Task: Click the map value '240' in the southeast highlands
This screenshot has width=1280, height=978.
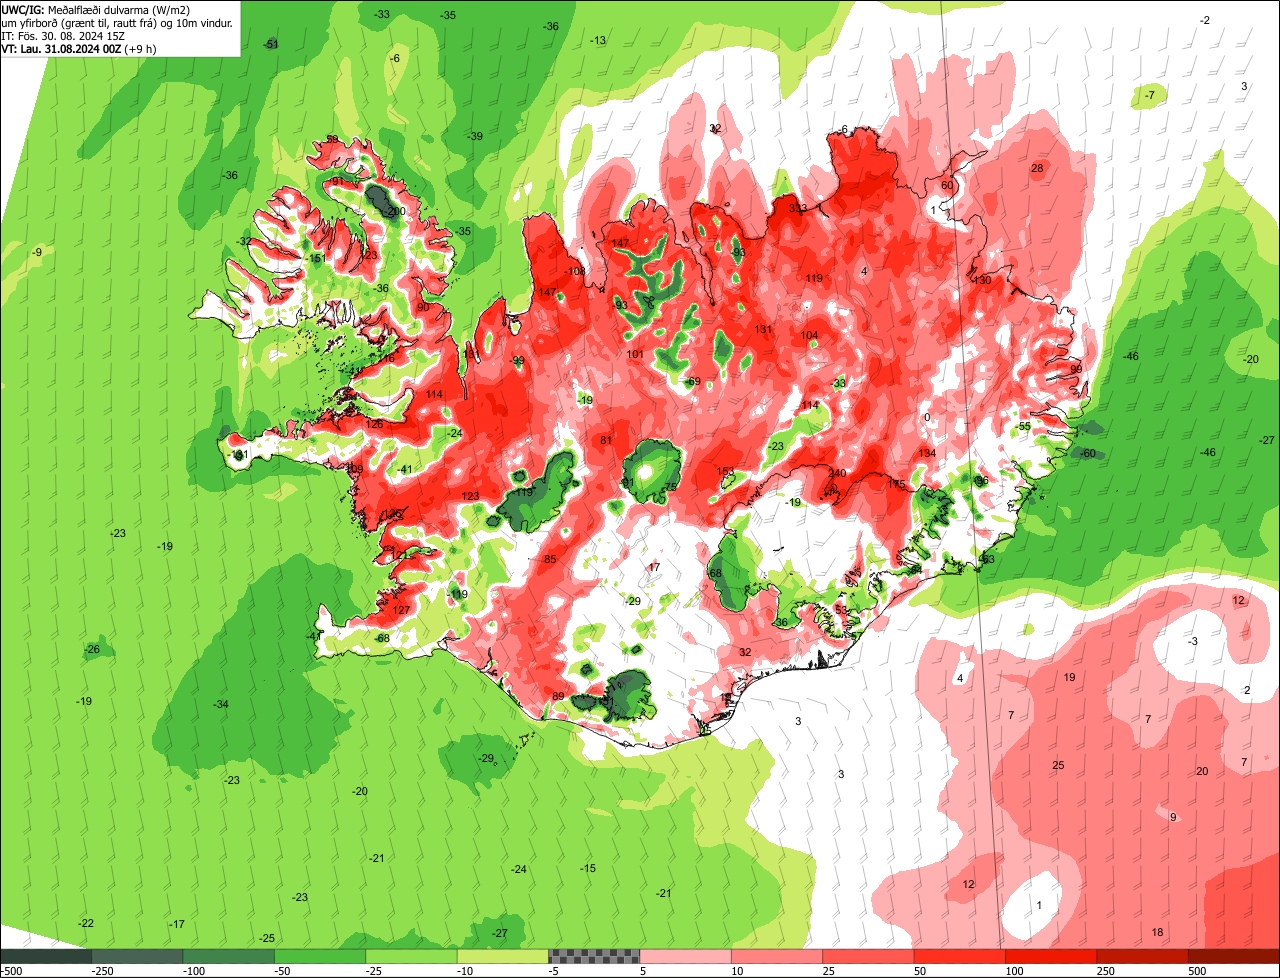Action: 837,473
